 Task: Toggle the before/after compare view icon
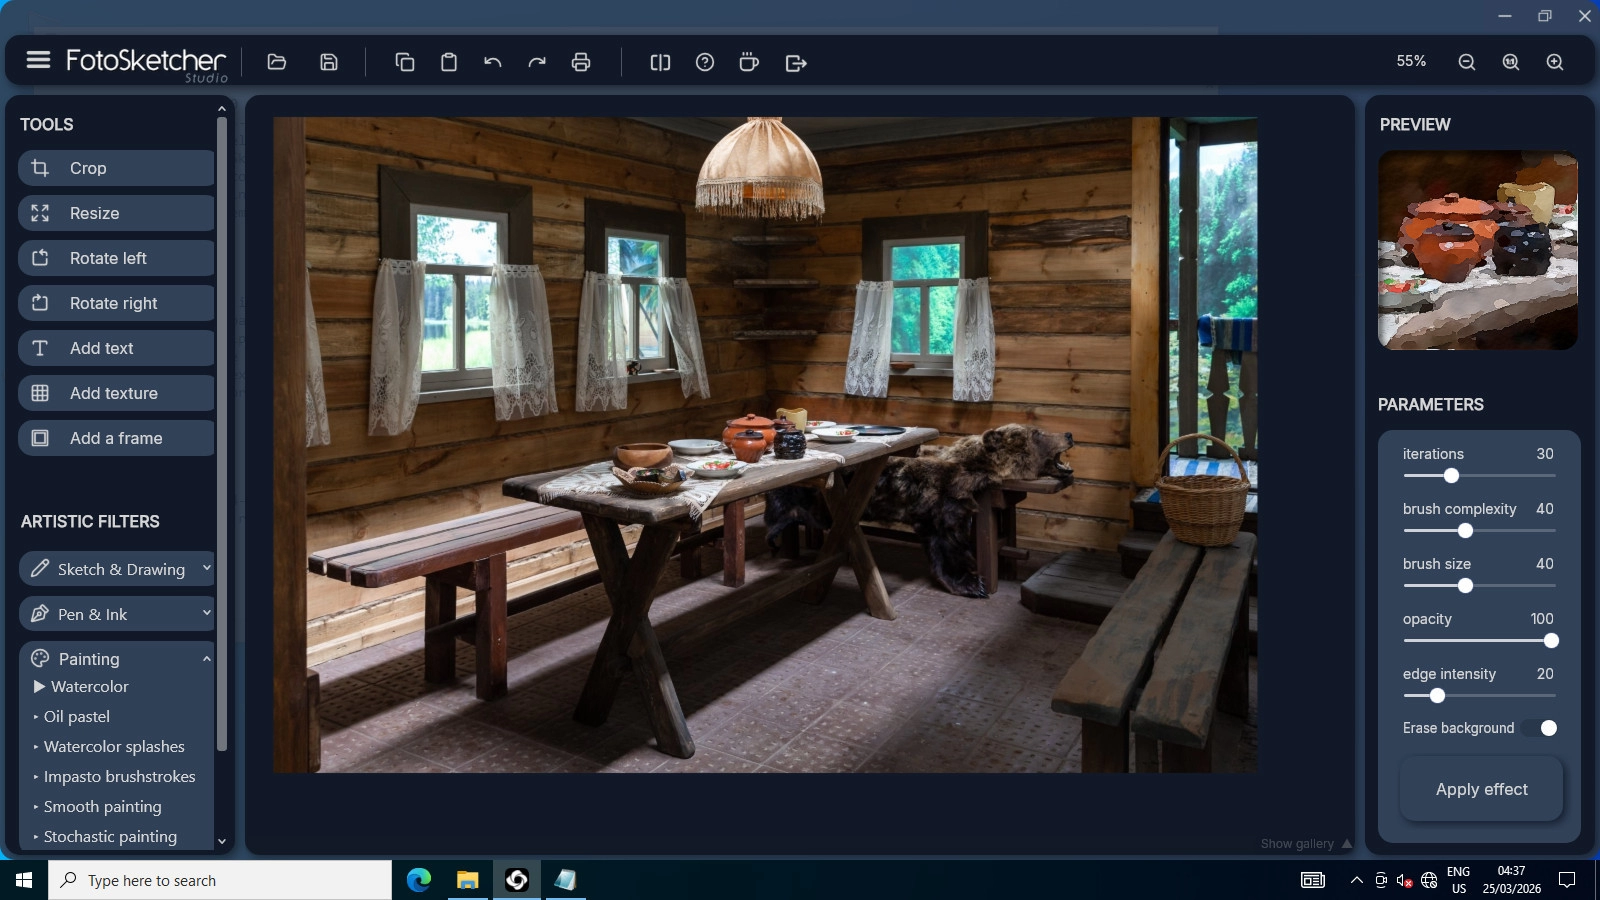click(x=660, y=62)
